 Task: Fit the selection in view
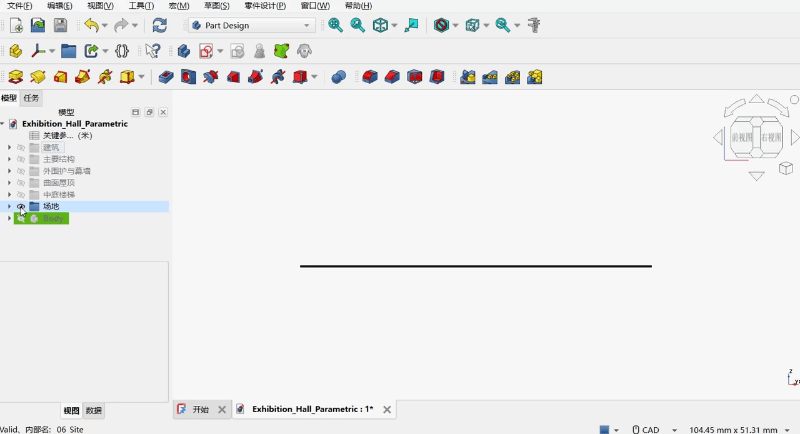point(358,25)
